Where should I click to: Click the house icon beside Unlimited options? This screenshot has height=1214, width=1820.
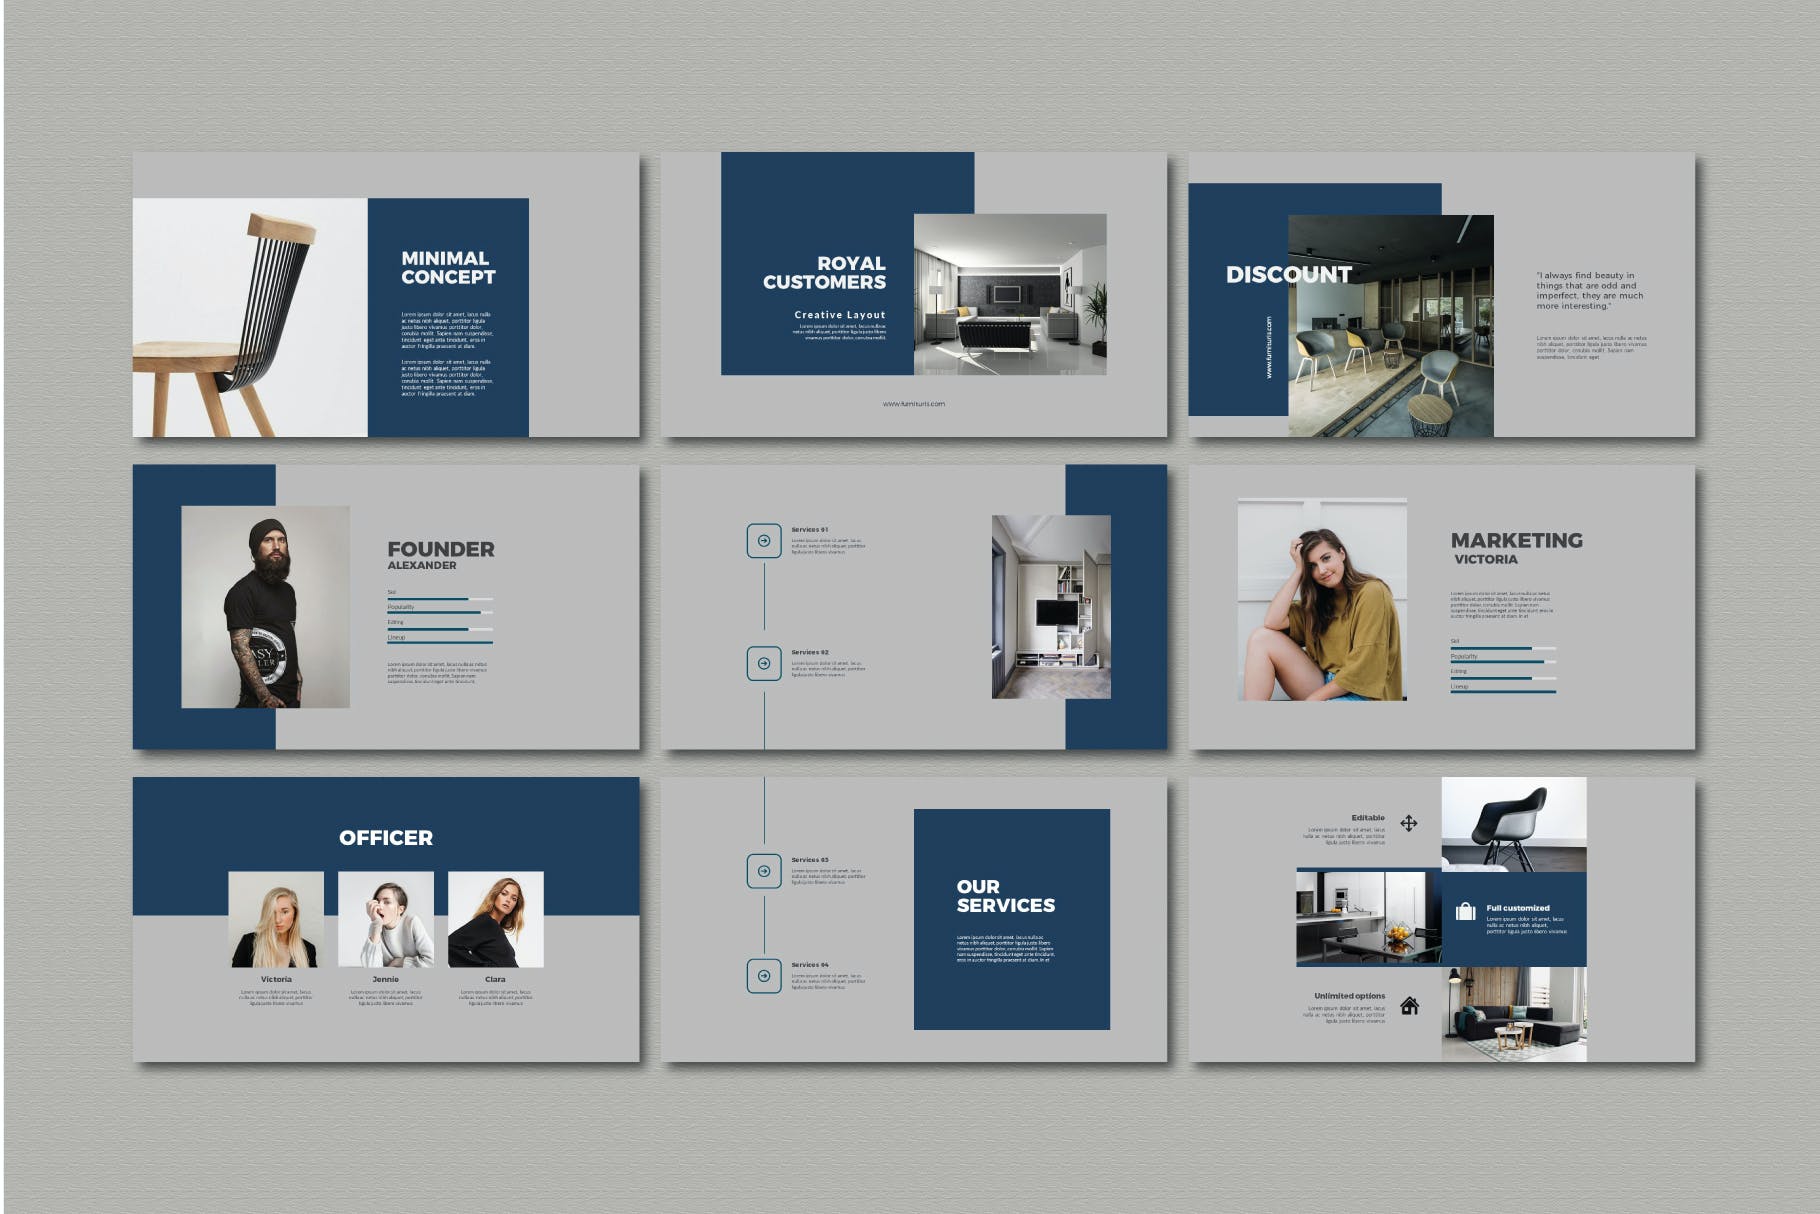click(x=1410, y=1005)
